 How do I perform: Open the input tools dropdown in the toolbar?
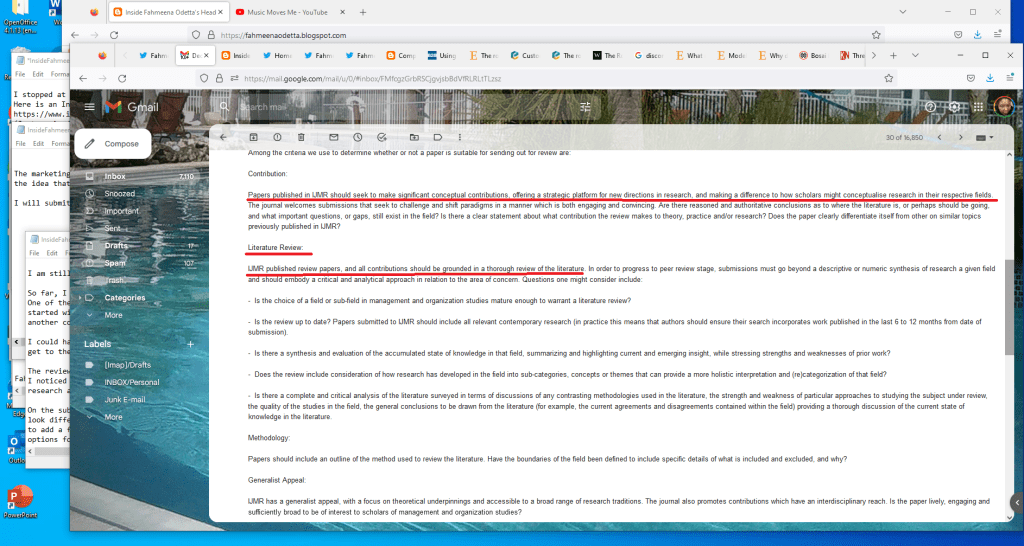pyautogui.click(x=984, y=137)
